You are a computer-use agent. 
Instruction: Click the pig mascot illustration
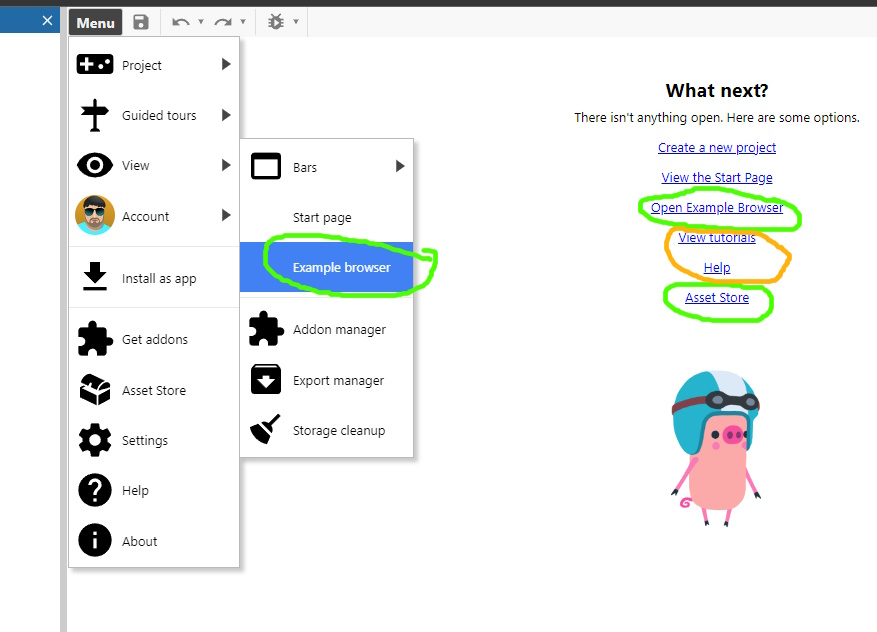716,447
